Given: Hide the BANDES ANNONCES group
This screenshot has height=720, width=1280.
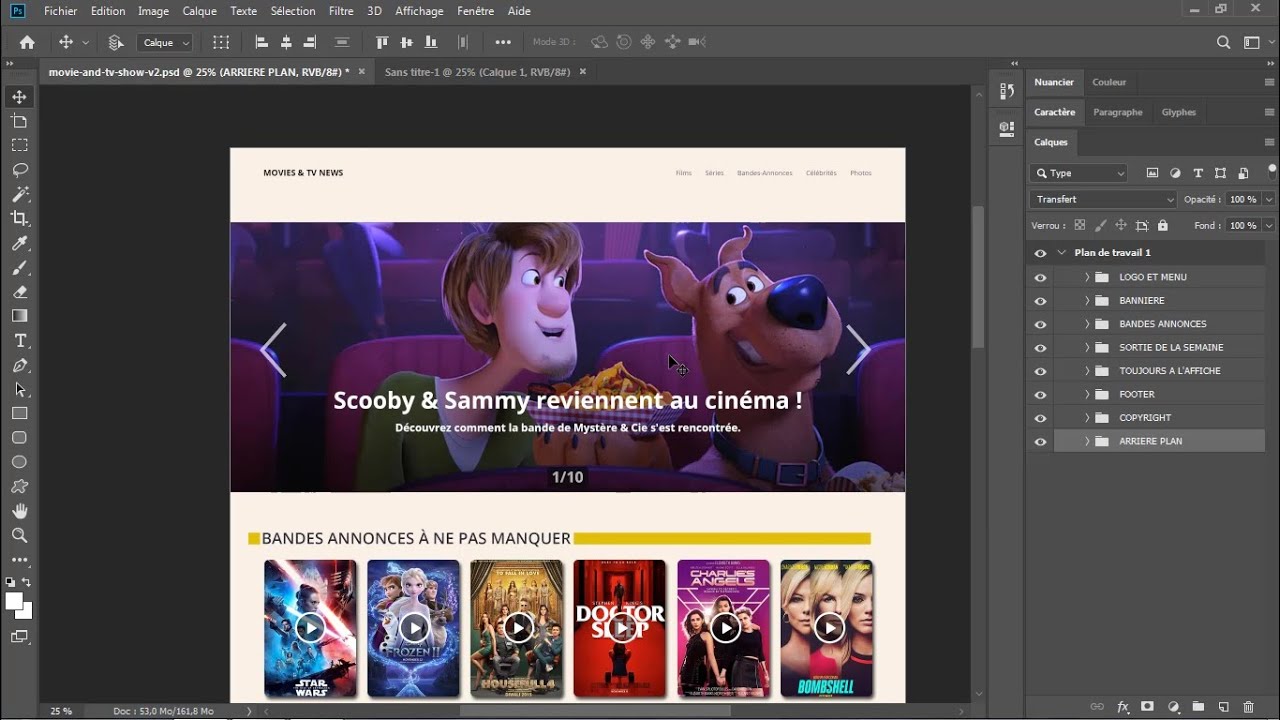Looking at the screenshot, I should [x=1040, y=324].
